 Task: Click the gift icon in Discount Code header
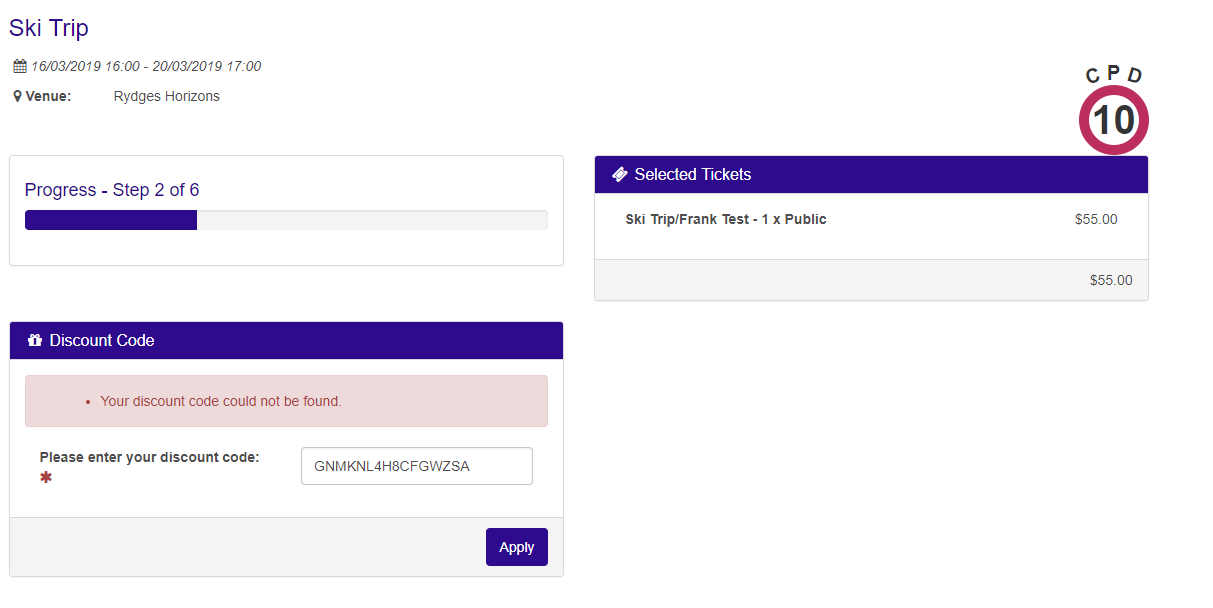(35, 340)
